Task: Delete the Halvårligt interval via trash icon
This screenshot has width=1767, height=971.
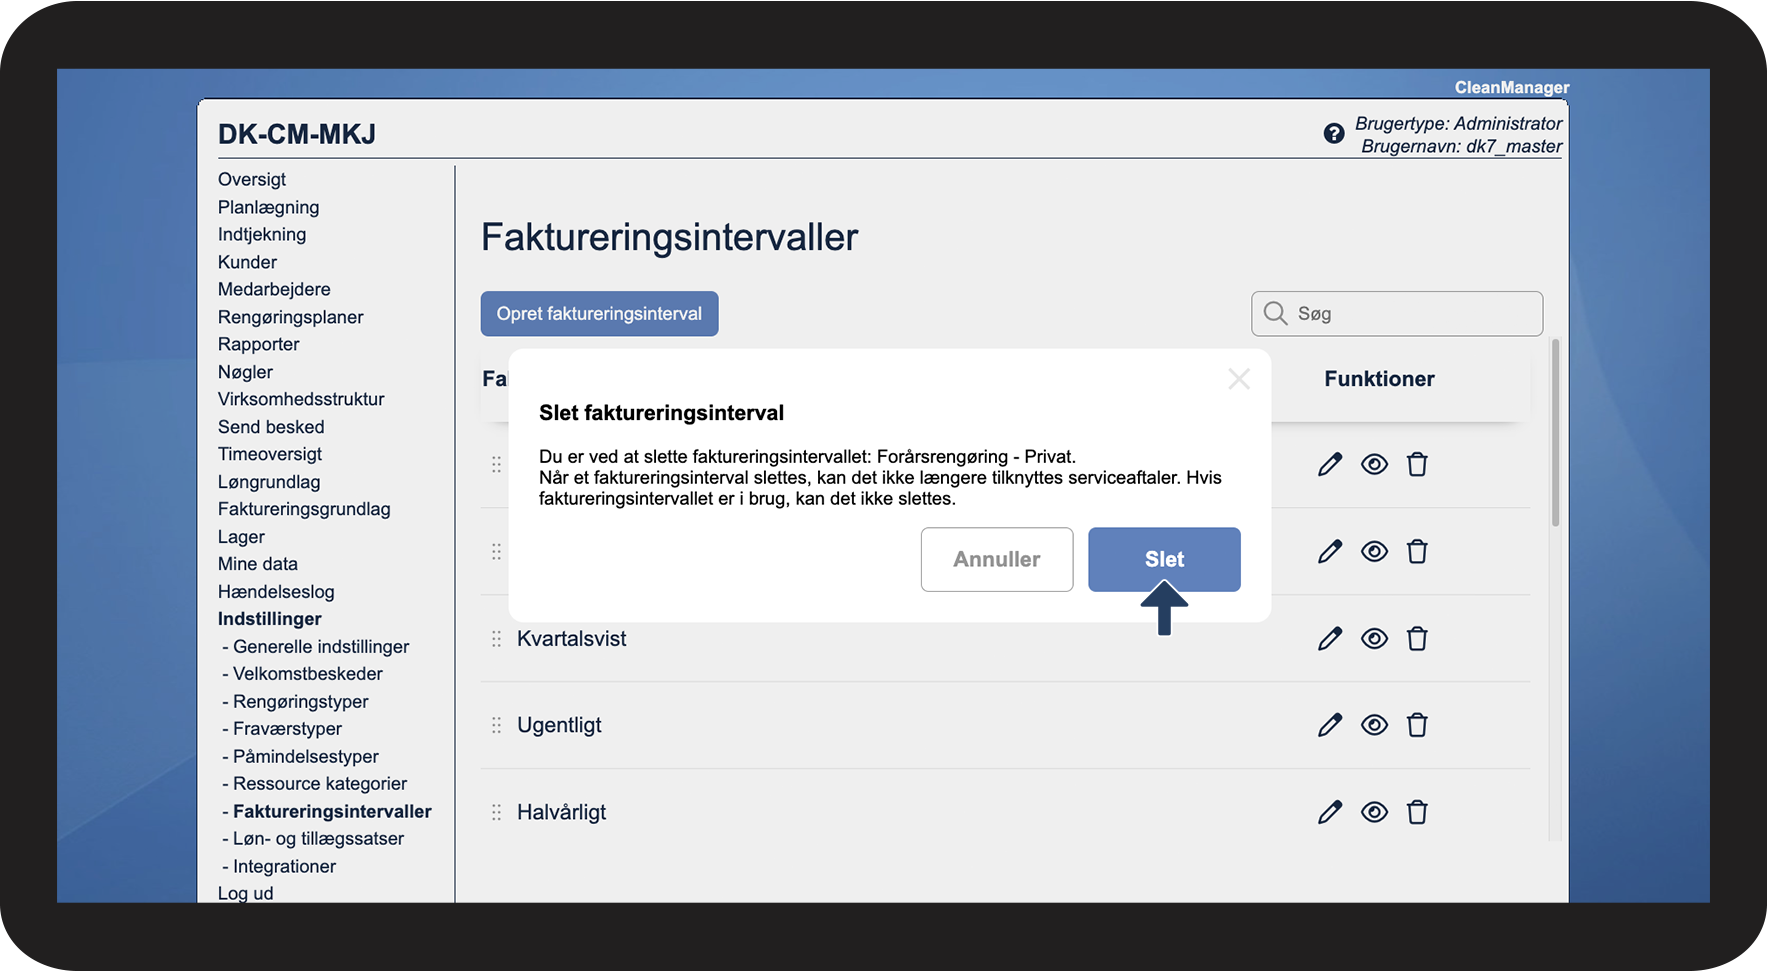Action: pos(1417,812)
